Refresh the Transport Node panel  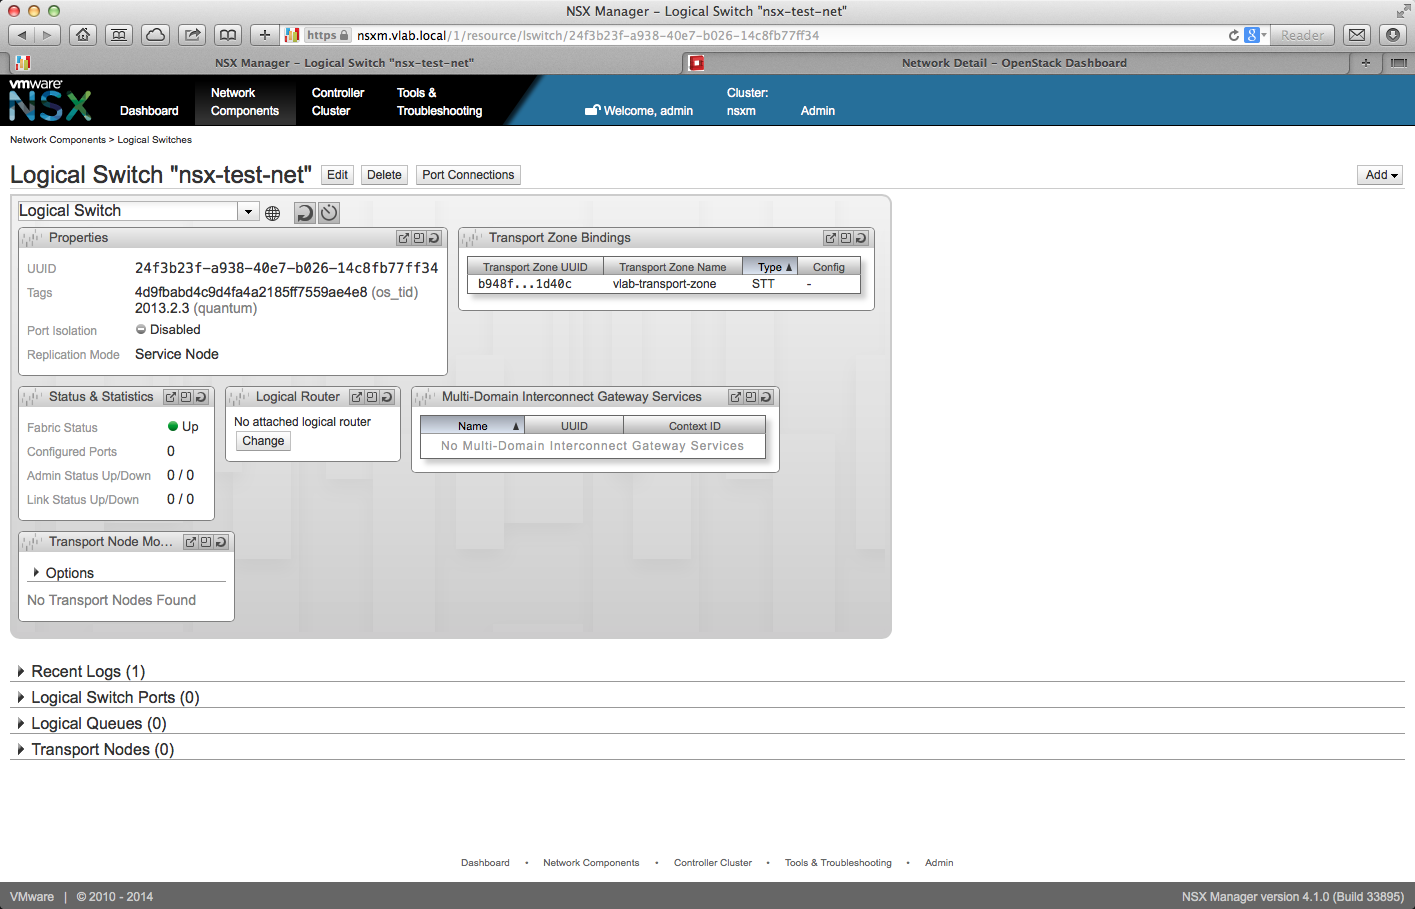(221, 542)
